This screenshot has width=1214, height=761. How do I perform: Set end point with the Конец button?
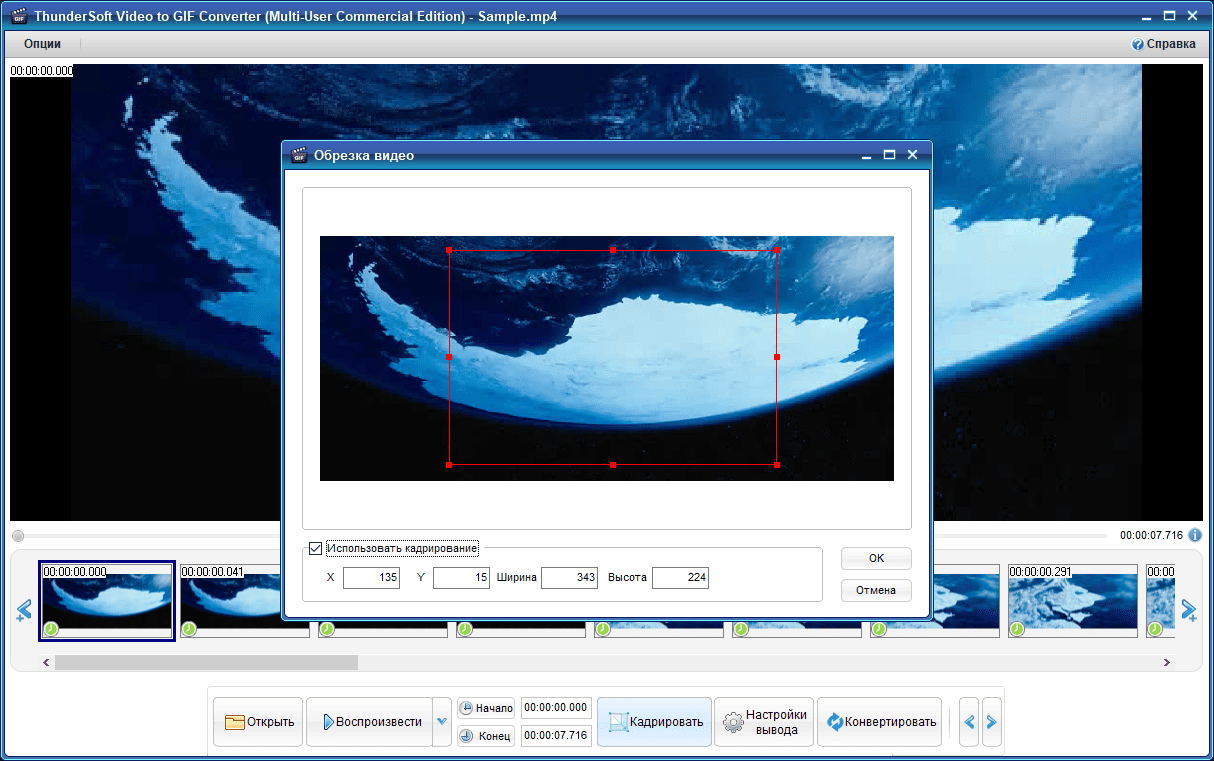click(x=486, y=737)
